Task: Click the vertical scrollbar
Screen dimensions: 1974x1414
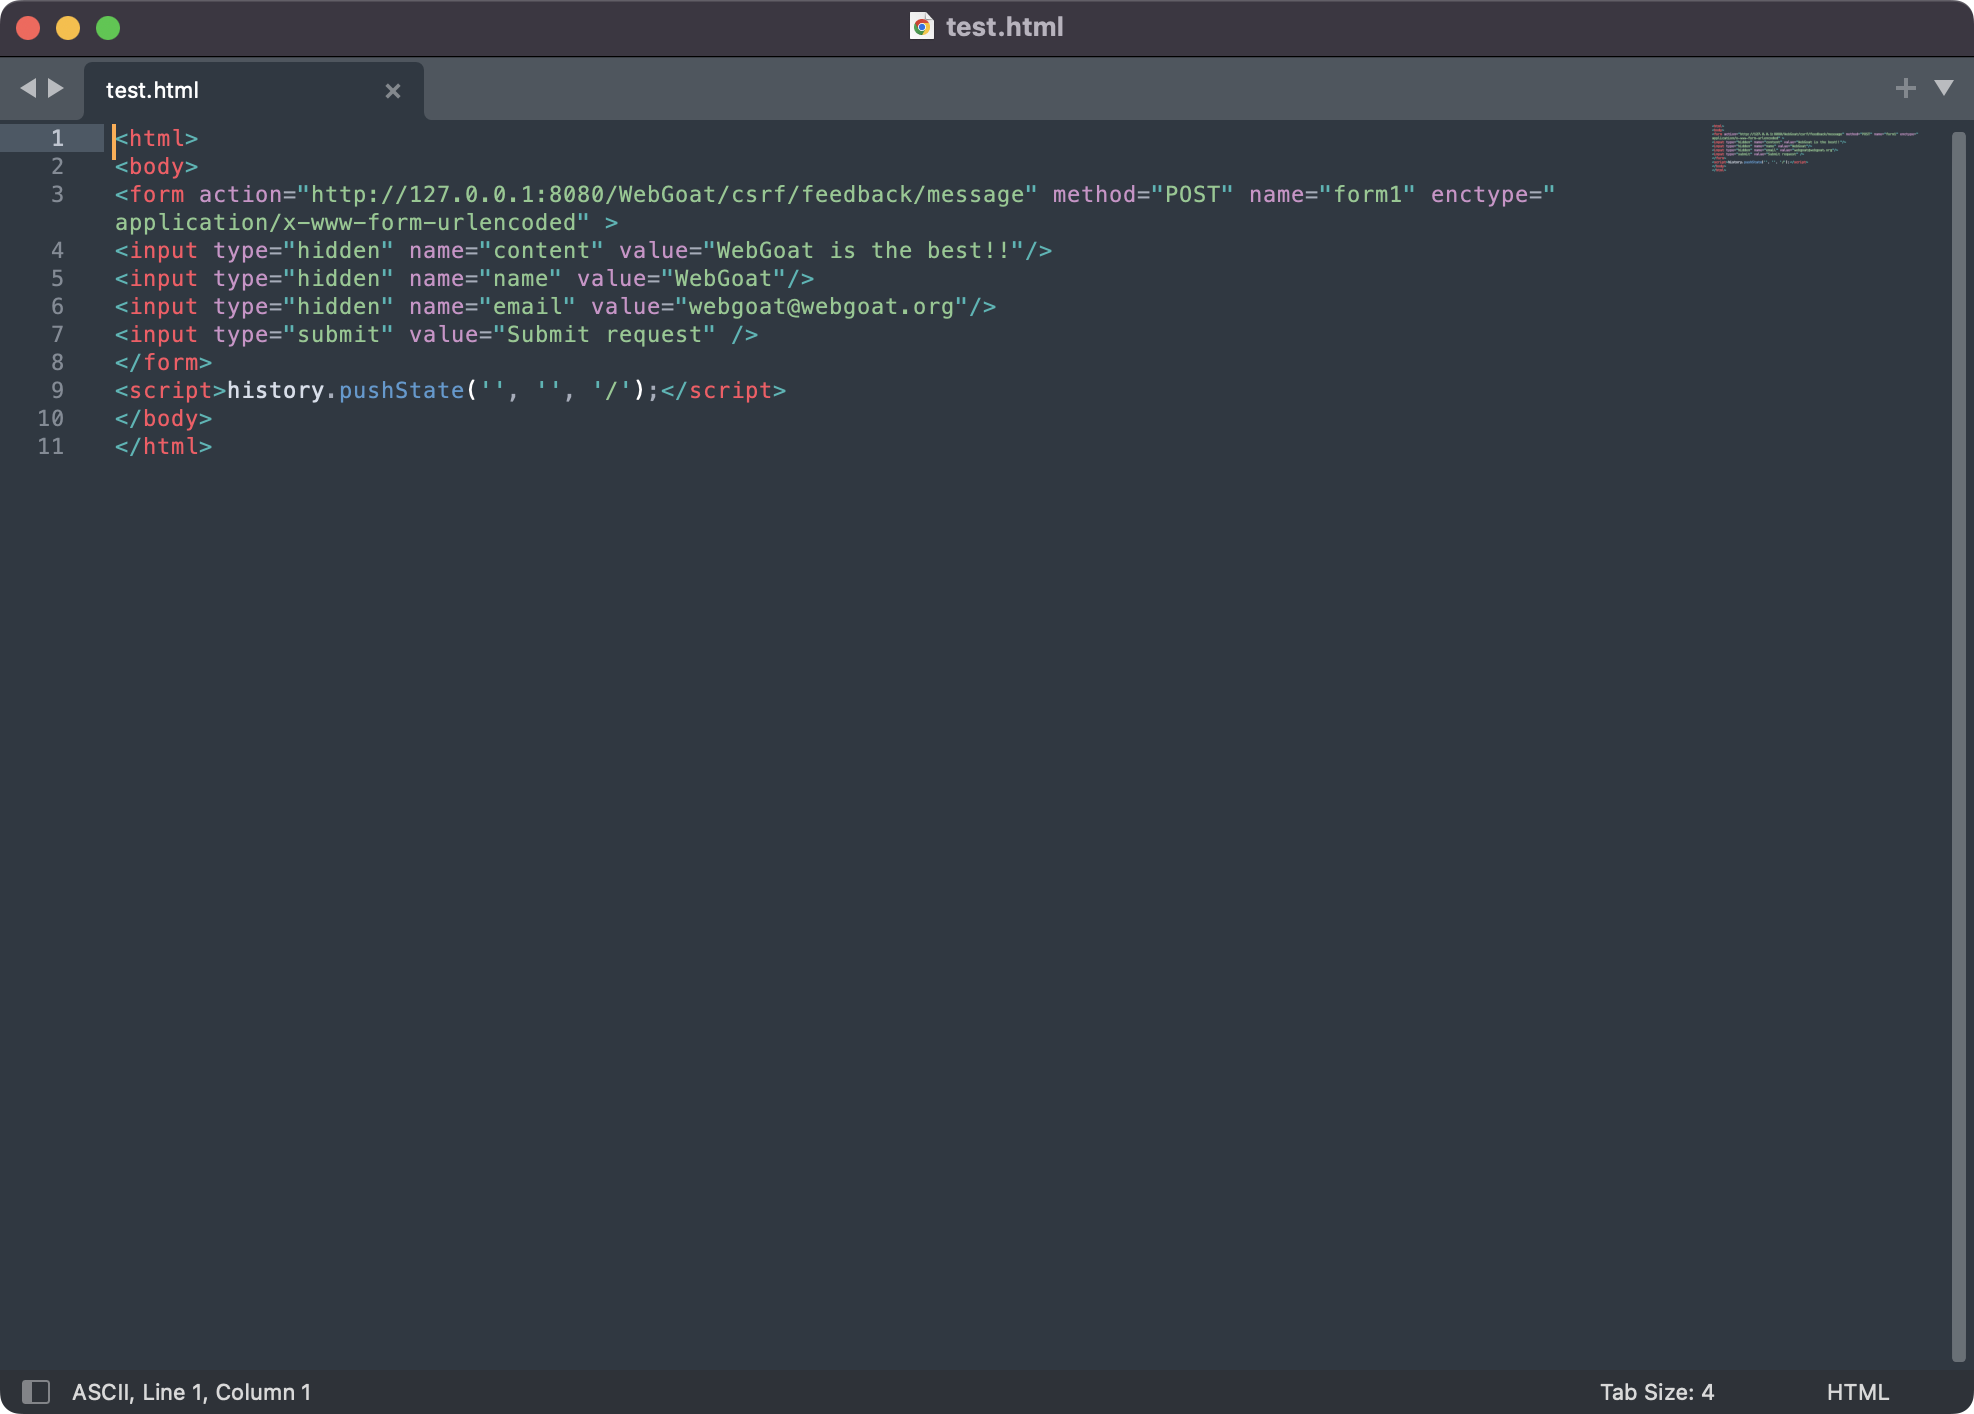Action: [x=1959, y=746]
